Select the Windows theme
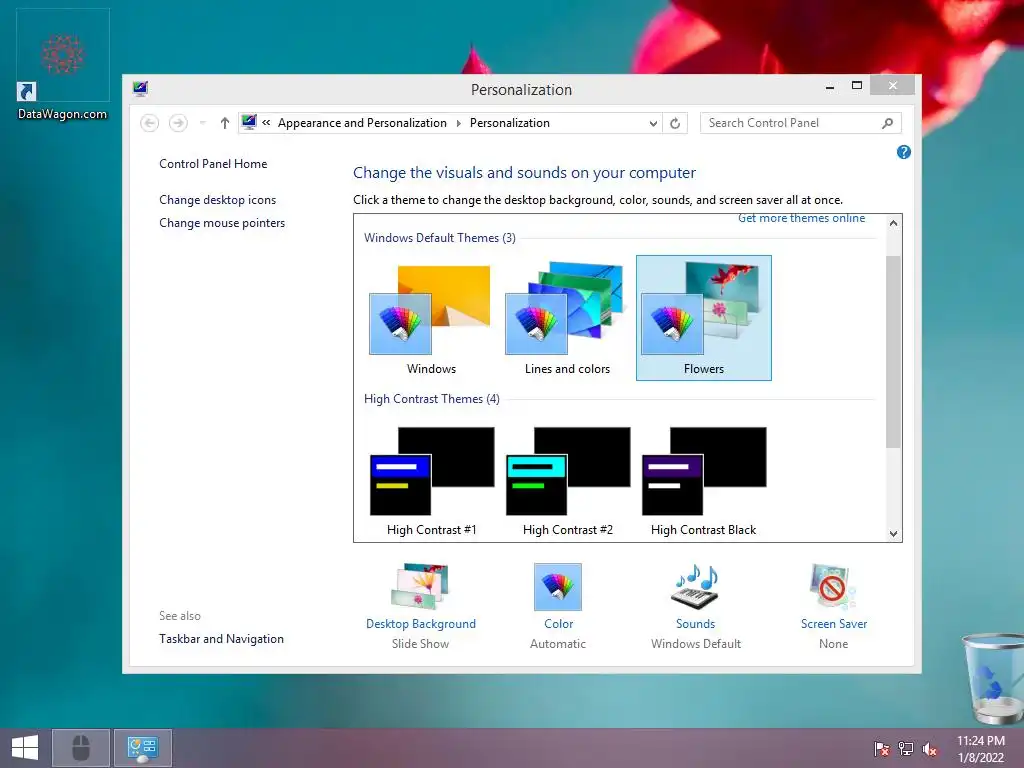This screenshot has width=1024, height=768. pos(431,319)
